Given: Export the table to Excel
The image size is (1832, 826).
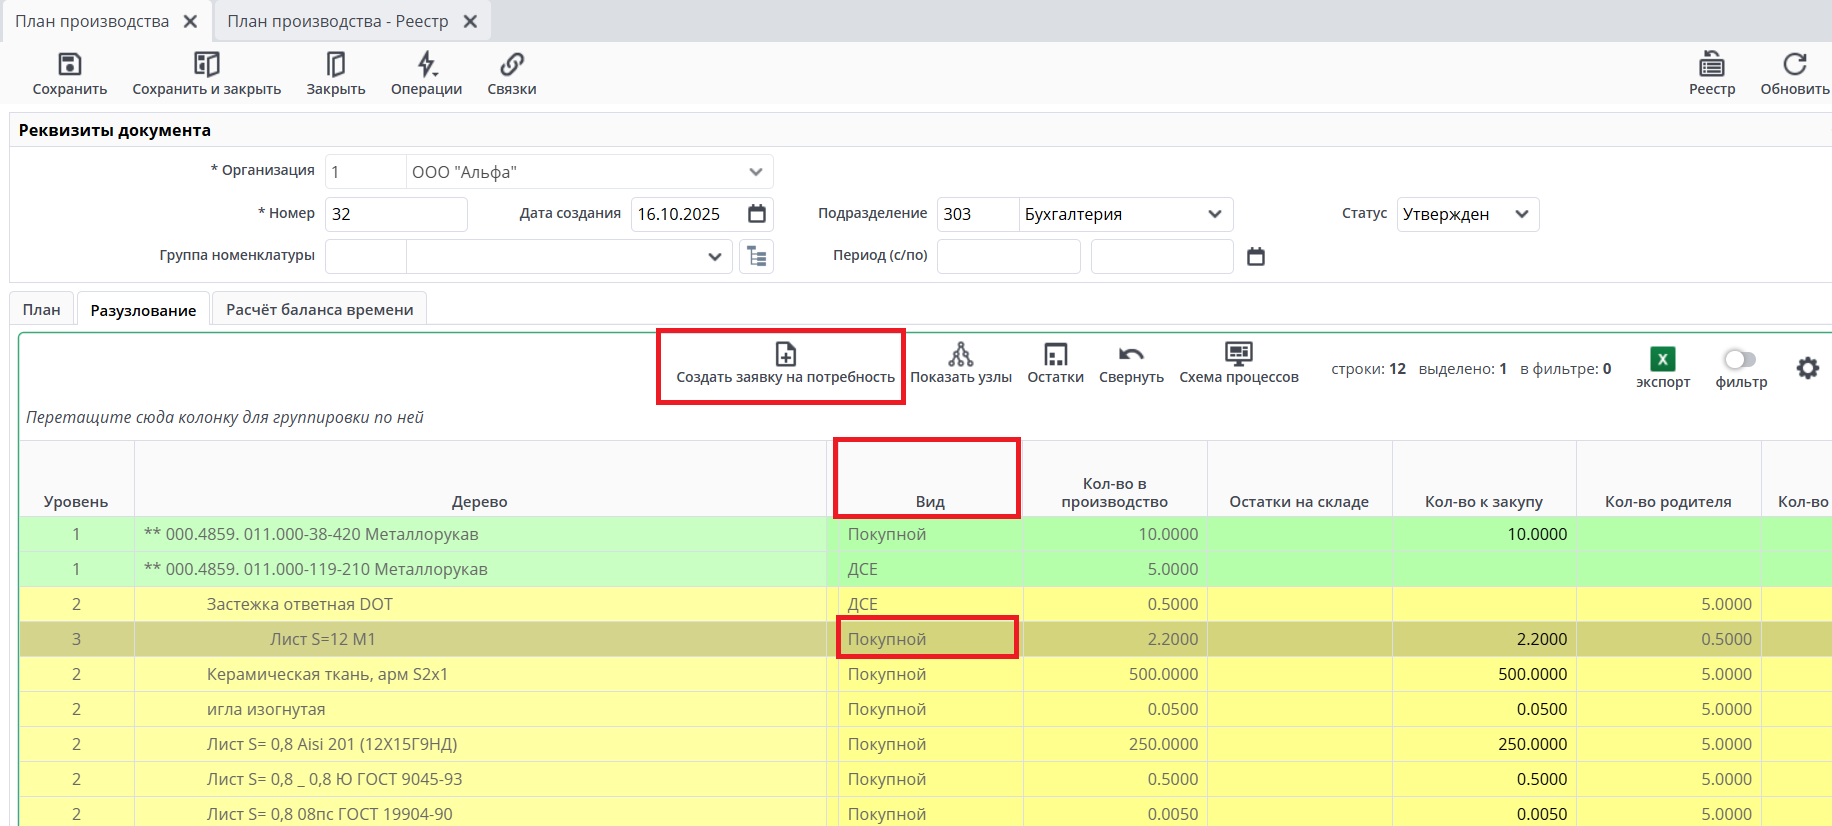Looking at the screenshot, I should pos(1662,360).
